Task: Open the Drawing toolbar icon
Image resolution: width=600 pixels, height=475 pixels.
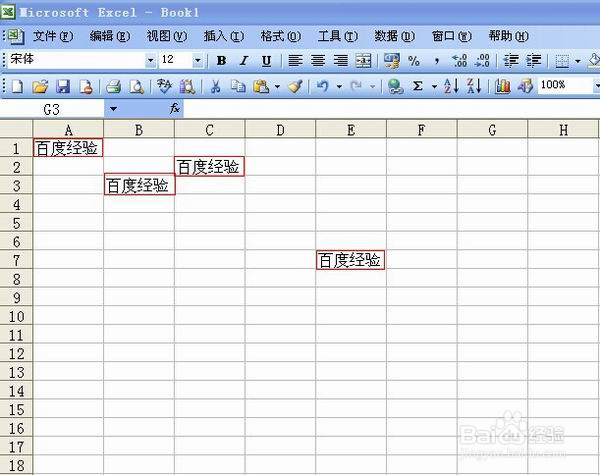Action: tap(525, 86)
